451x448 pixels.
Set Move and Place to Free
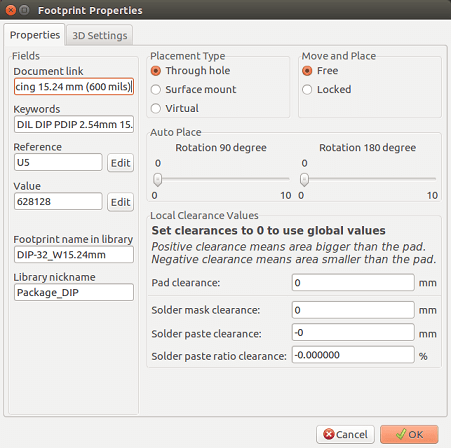[320, 71]
